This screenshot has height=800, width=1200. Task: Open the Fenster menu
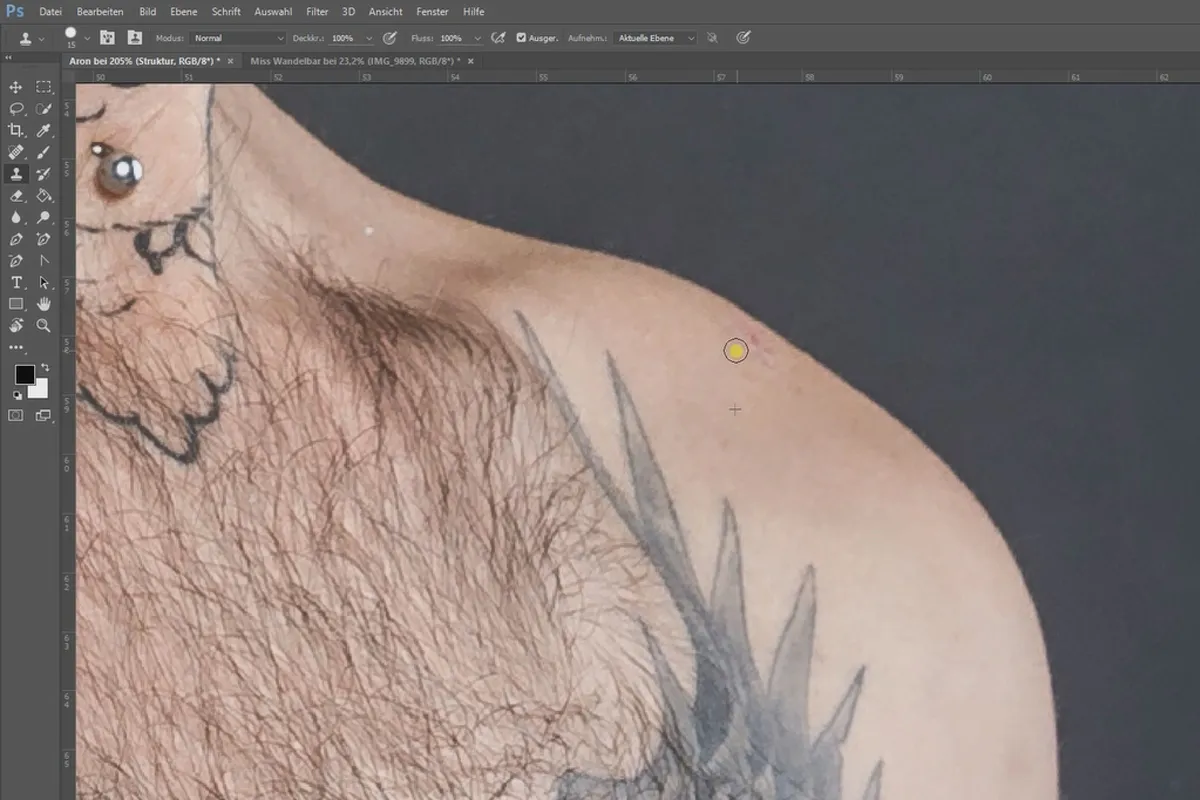pos(432,12)
